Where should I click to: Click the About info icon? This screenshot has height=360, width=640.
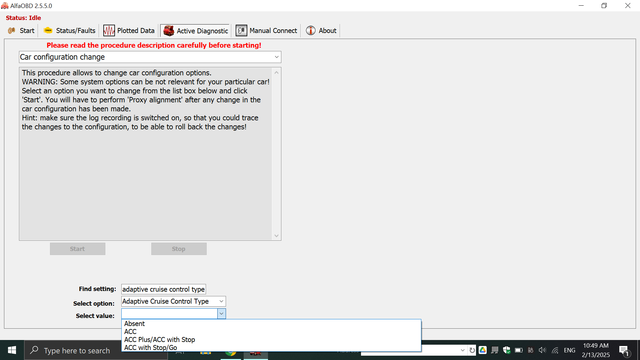311,31
